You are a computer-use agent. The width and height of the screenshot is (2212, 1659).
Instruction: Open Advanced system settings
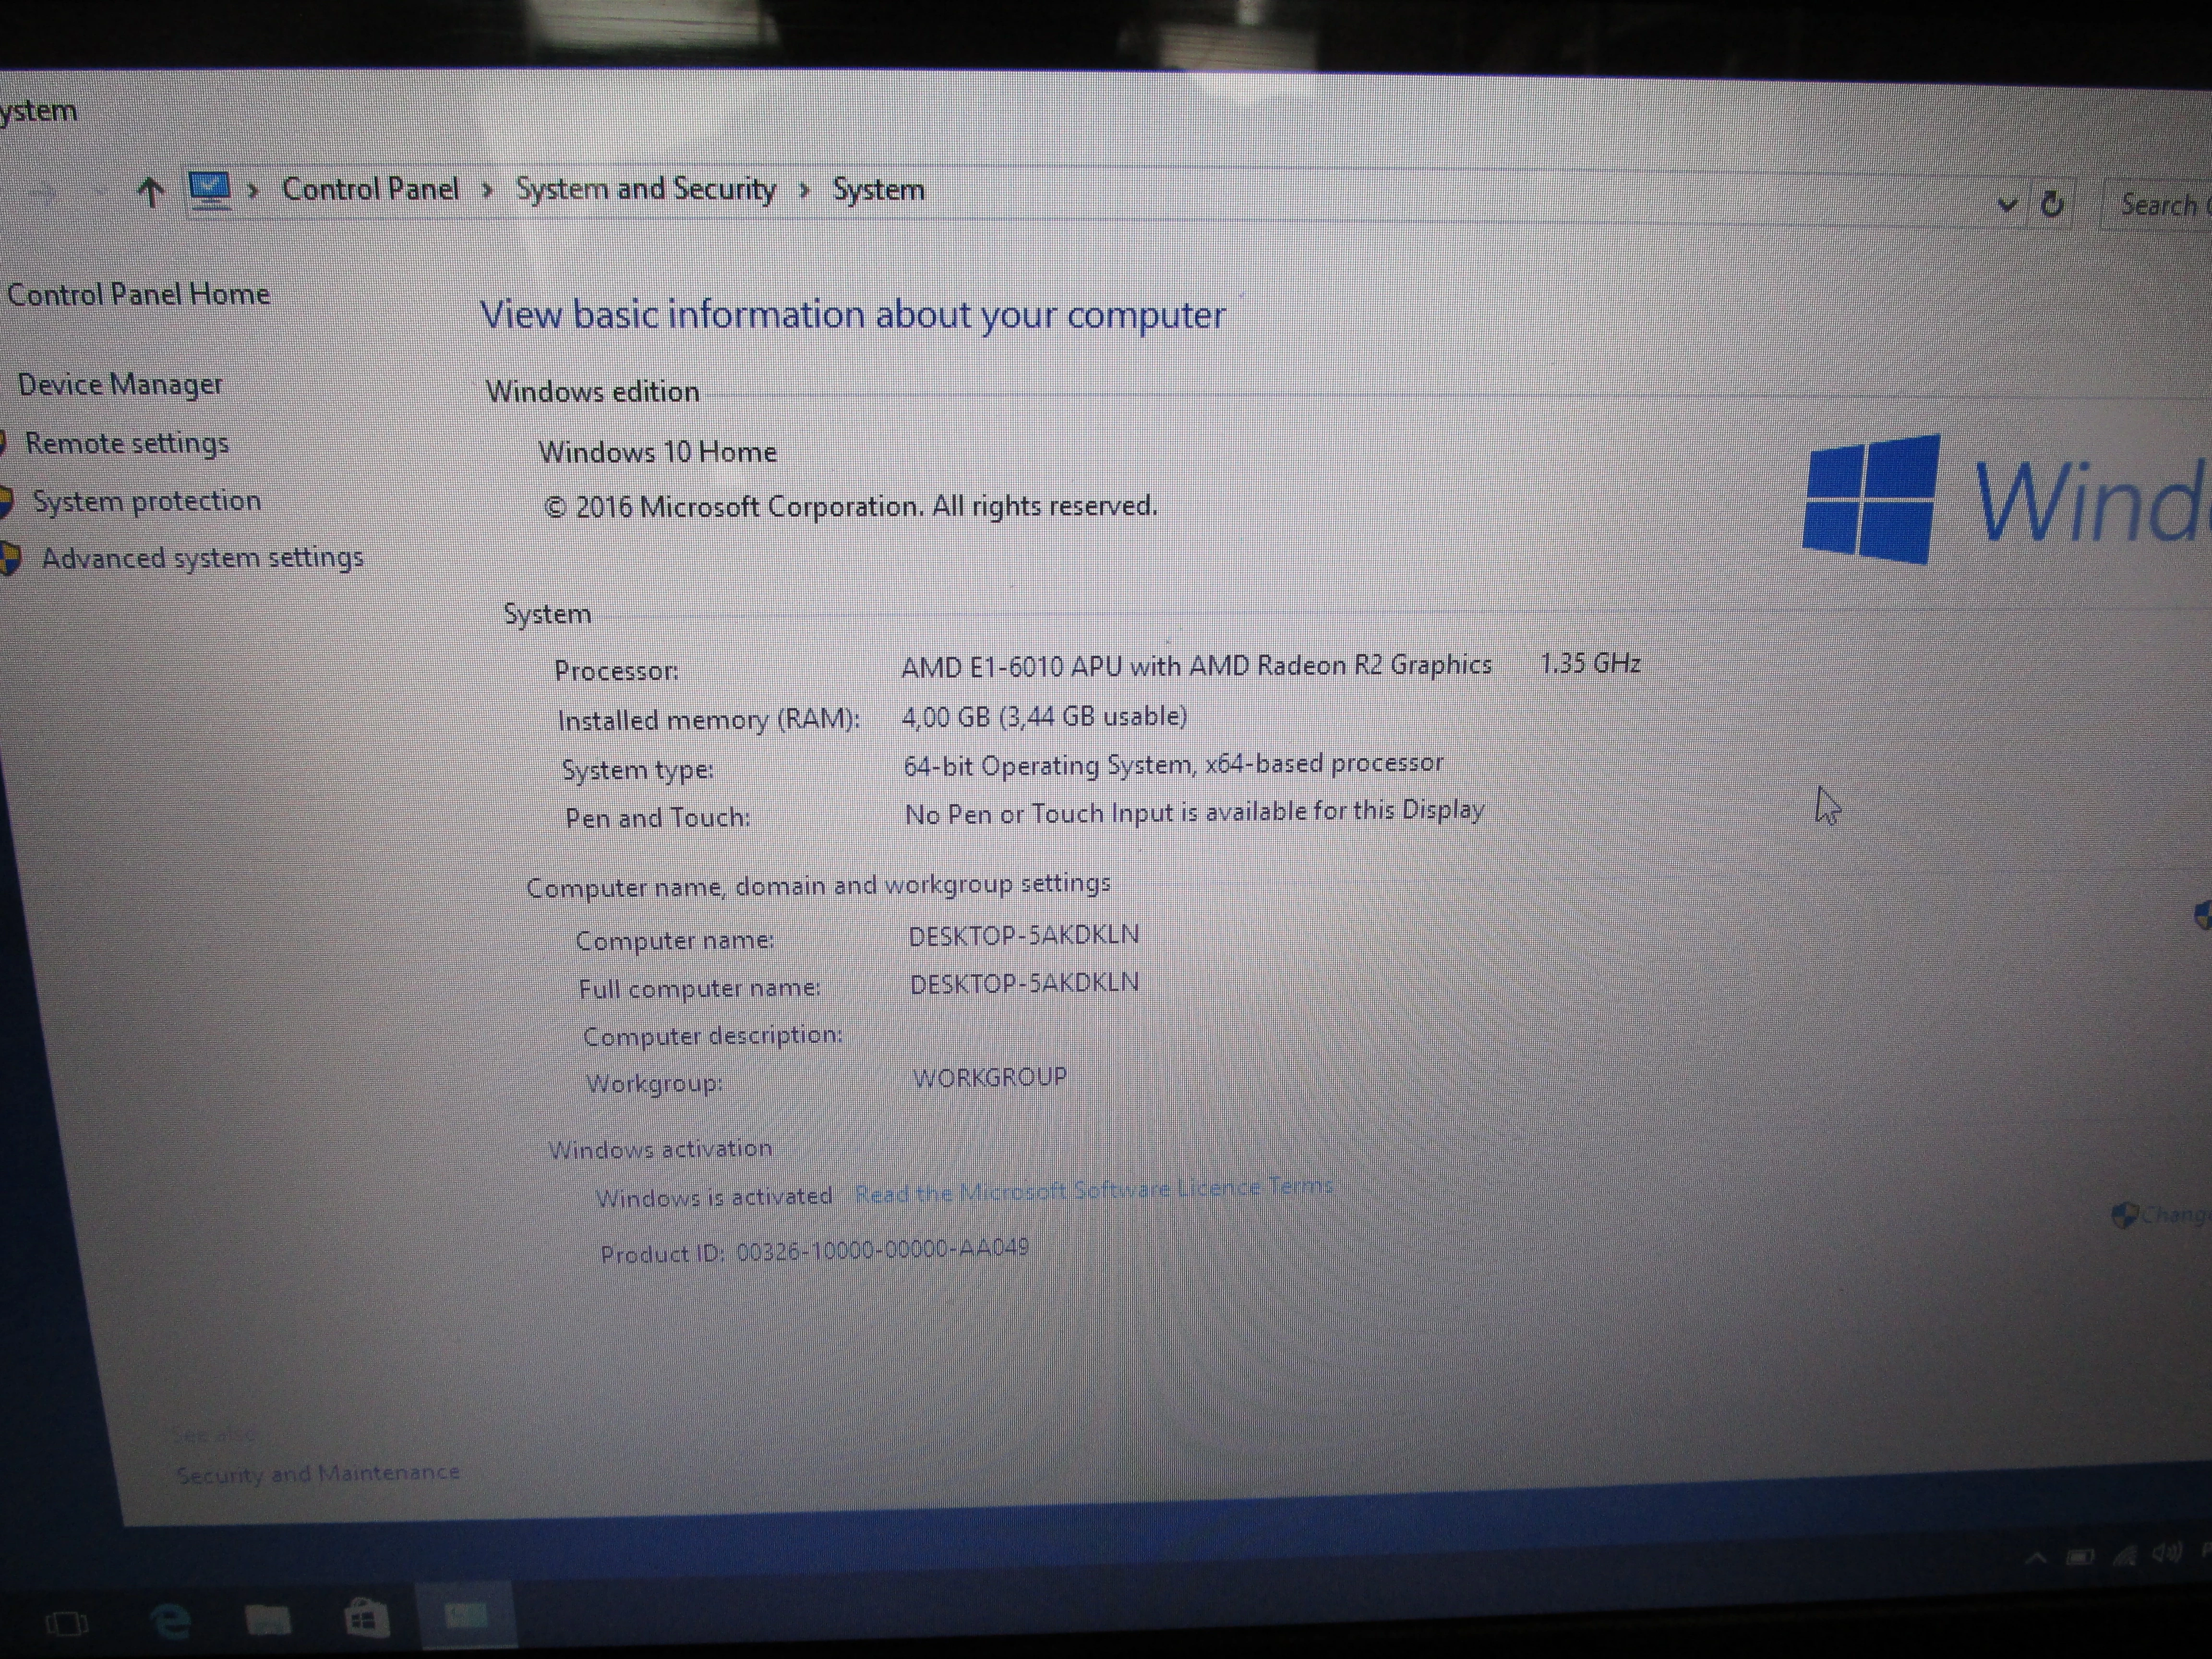click(203, 558)
